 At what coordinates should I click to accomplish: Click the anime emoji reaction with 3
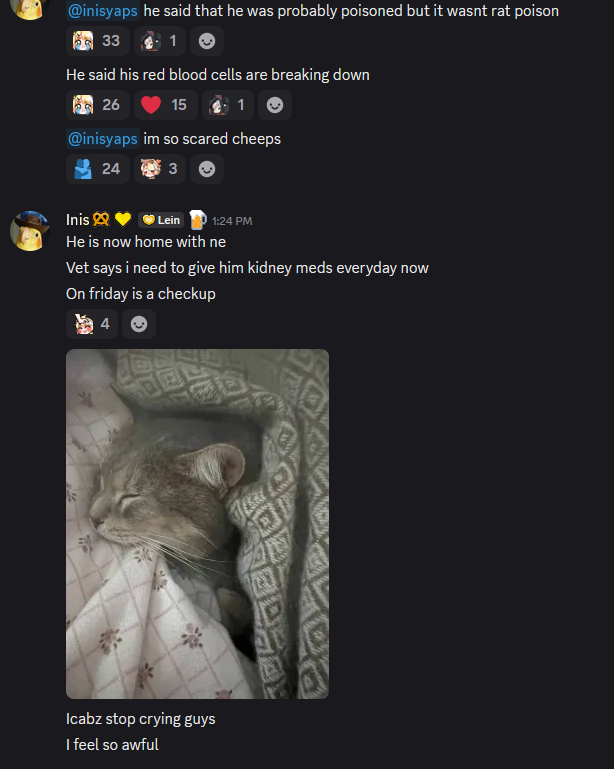click(x=160, y=169)
